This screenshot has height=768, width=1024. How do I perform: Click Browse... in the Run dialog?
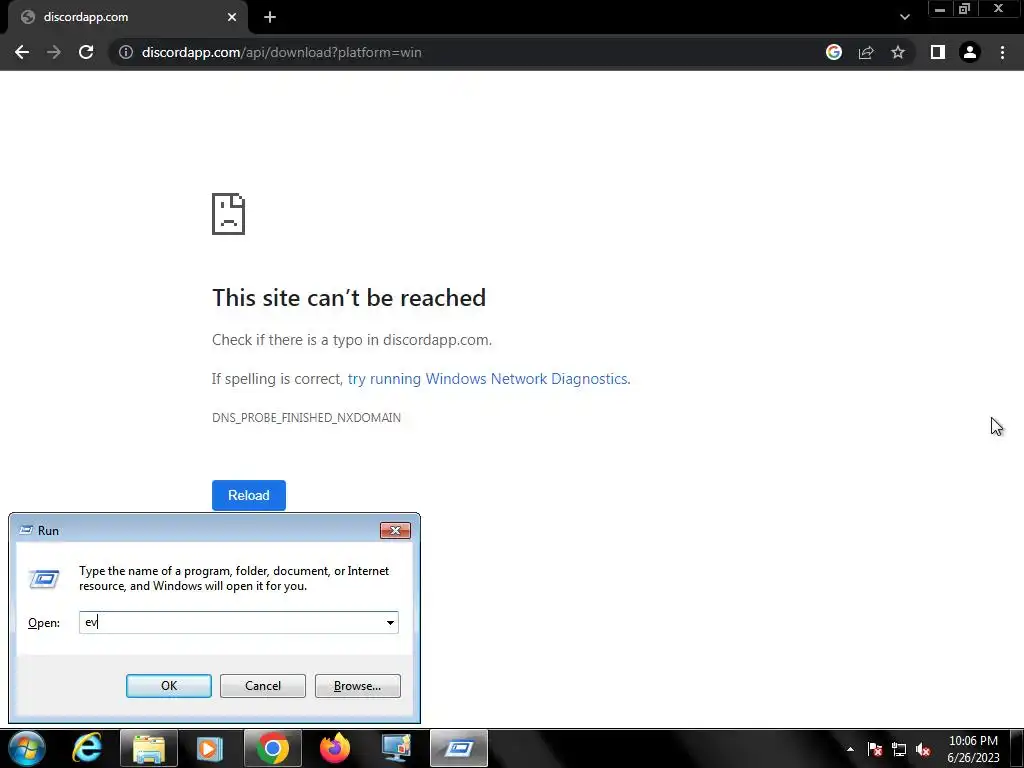(x=357, y=686)
